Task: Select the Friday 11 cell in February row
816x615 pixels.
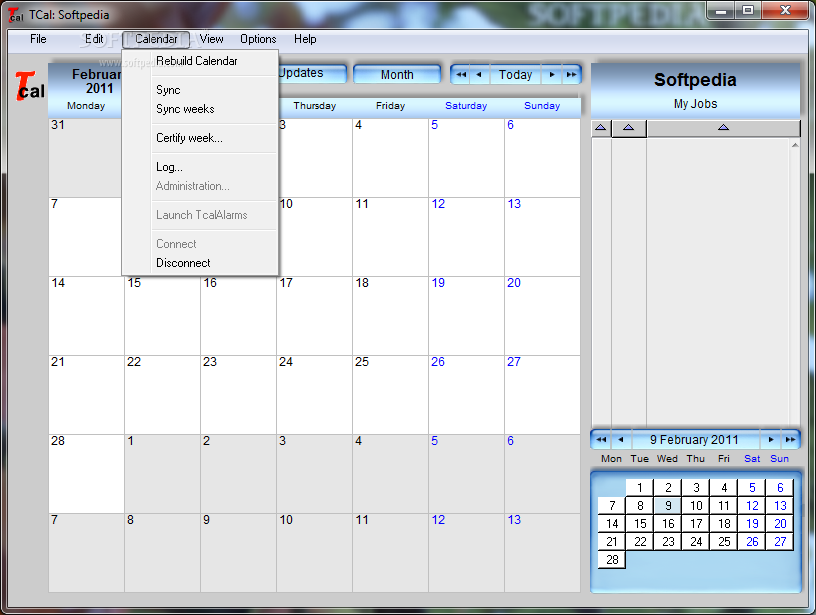Action: click(x=390, y=237)
